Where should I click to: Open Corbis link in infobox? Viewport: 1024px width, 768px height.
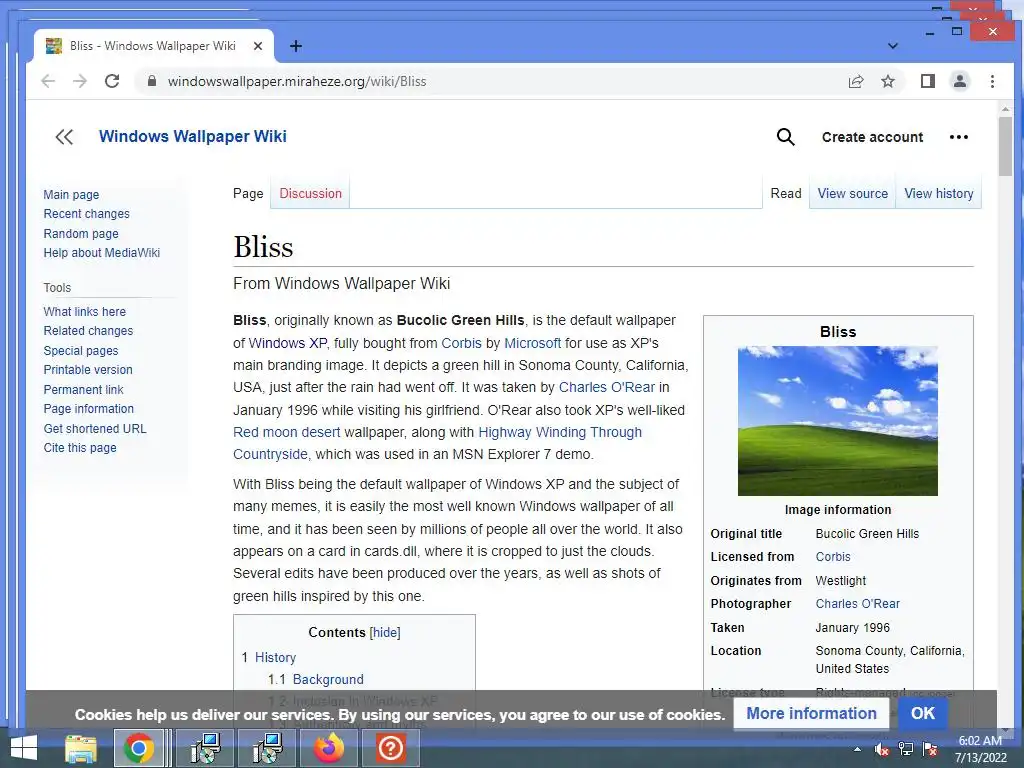833,557
